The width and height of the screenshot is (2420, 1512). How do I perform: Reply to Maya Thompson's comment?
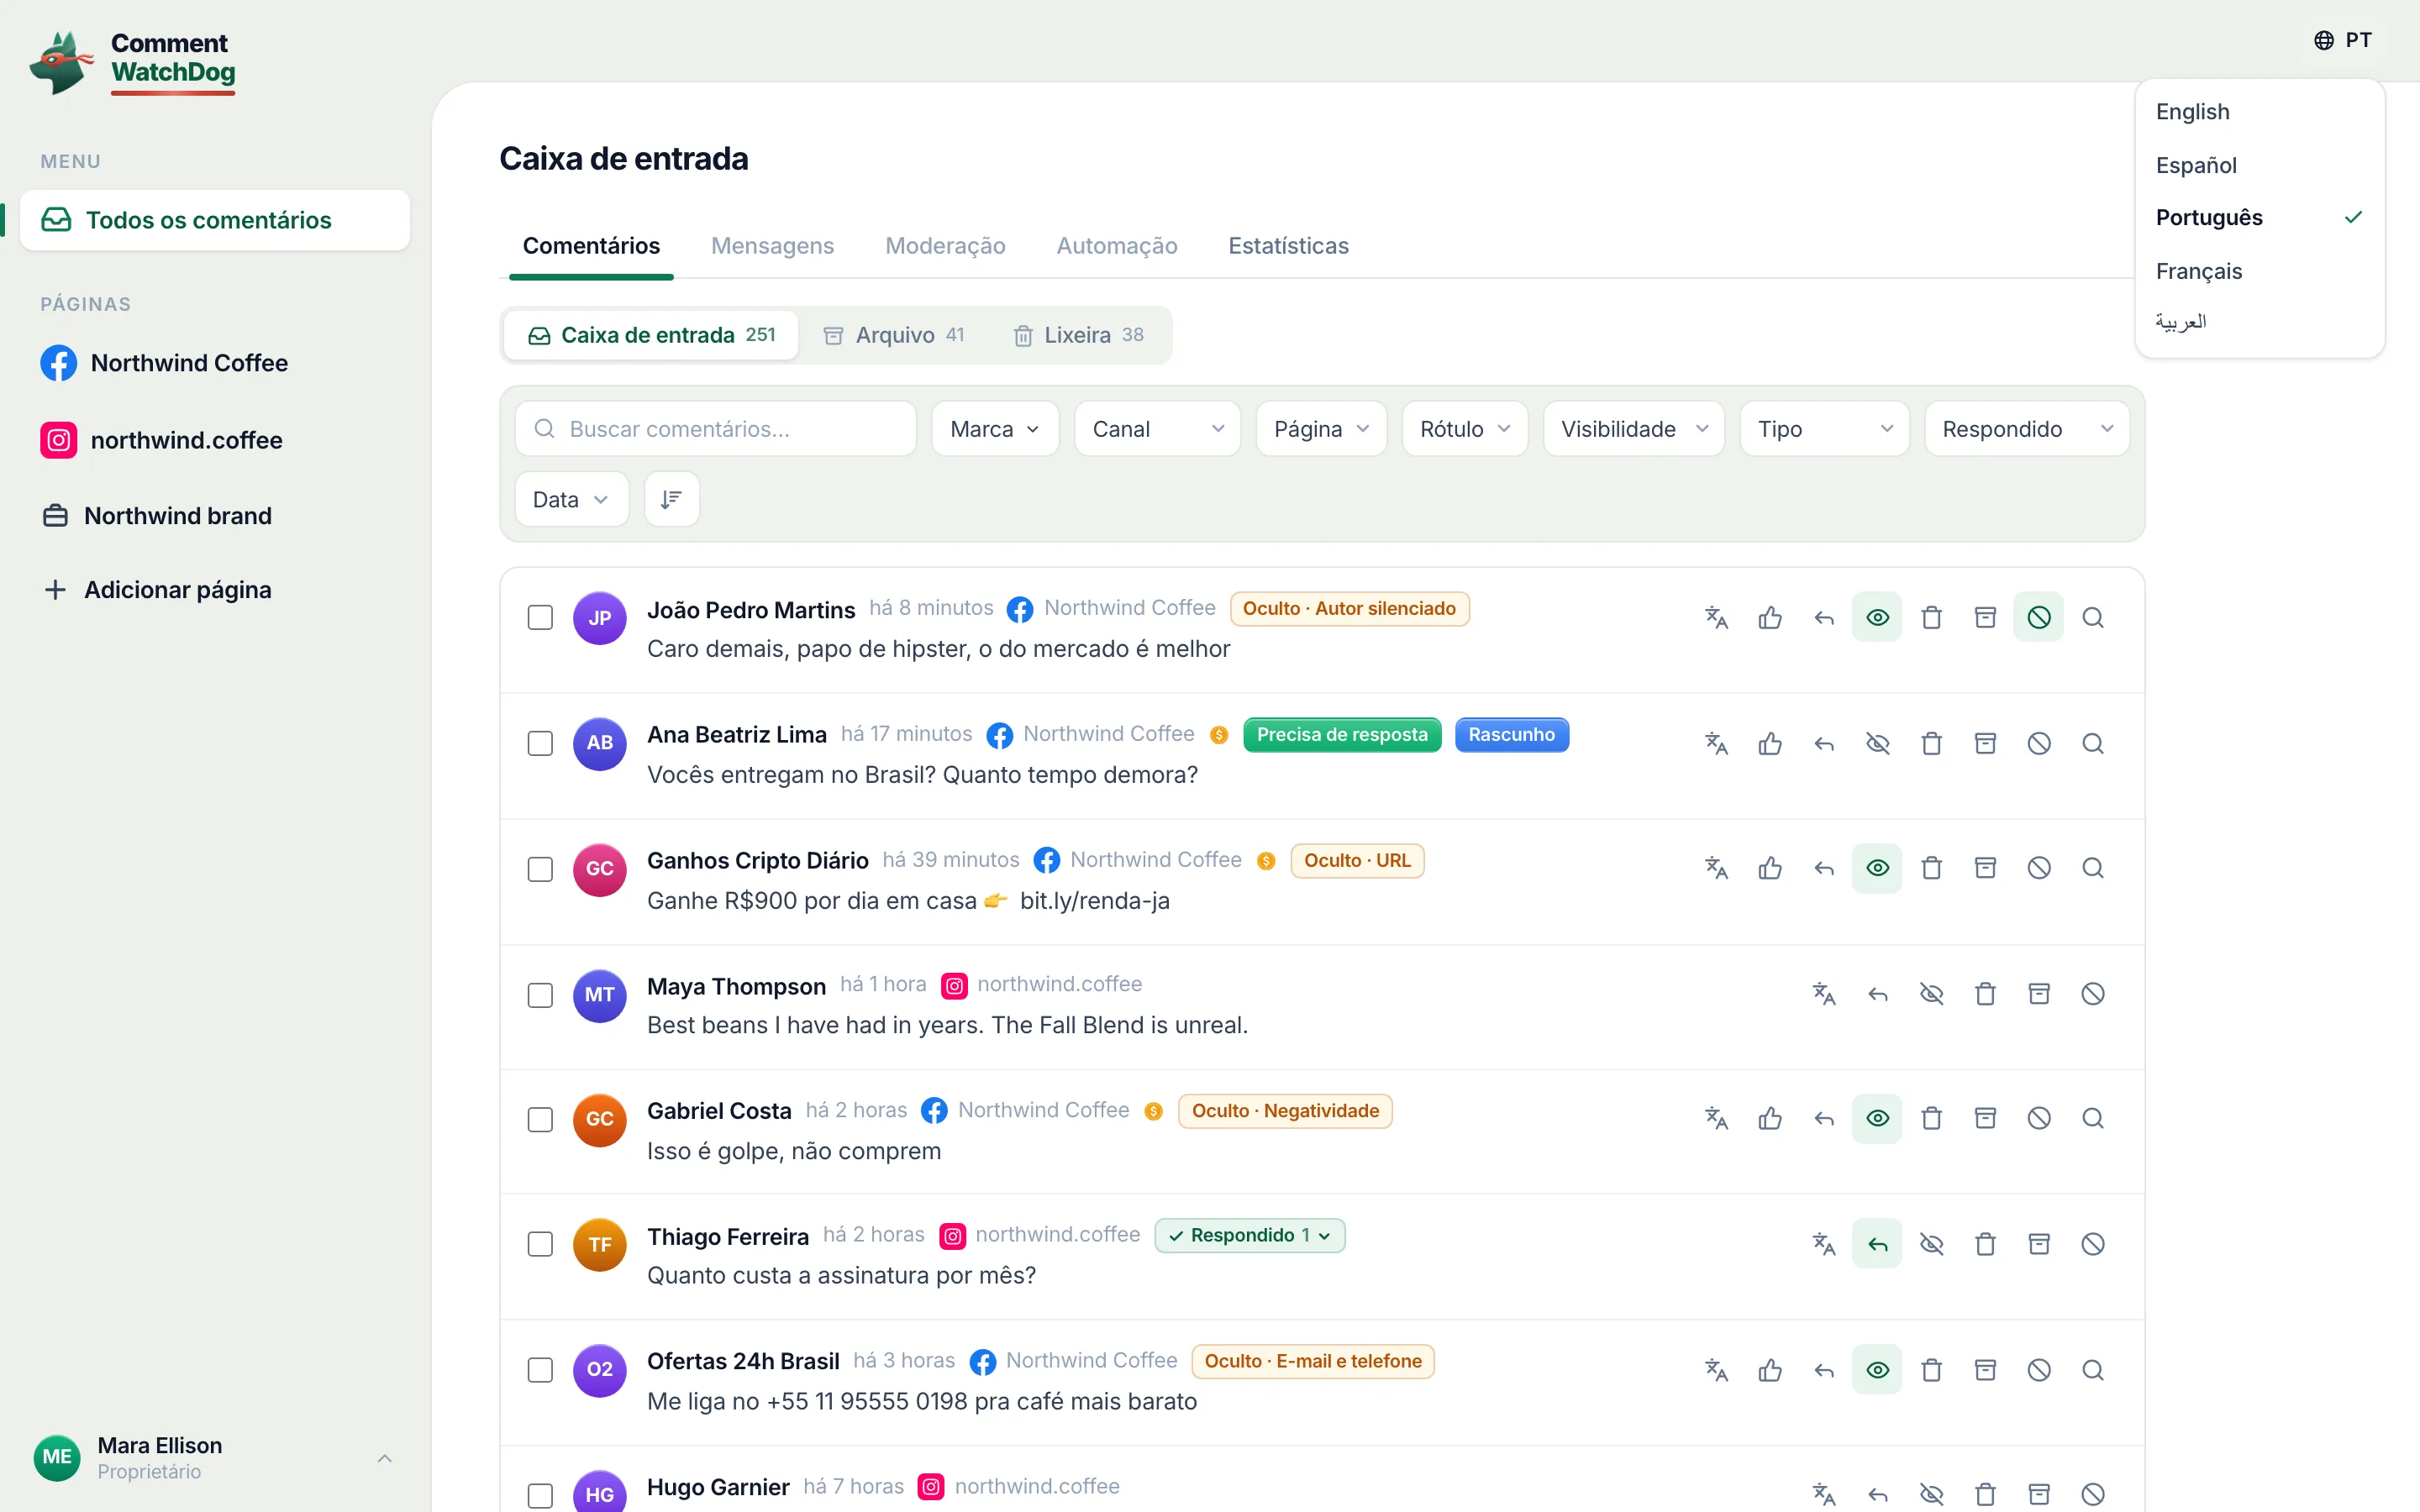1877,994
